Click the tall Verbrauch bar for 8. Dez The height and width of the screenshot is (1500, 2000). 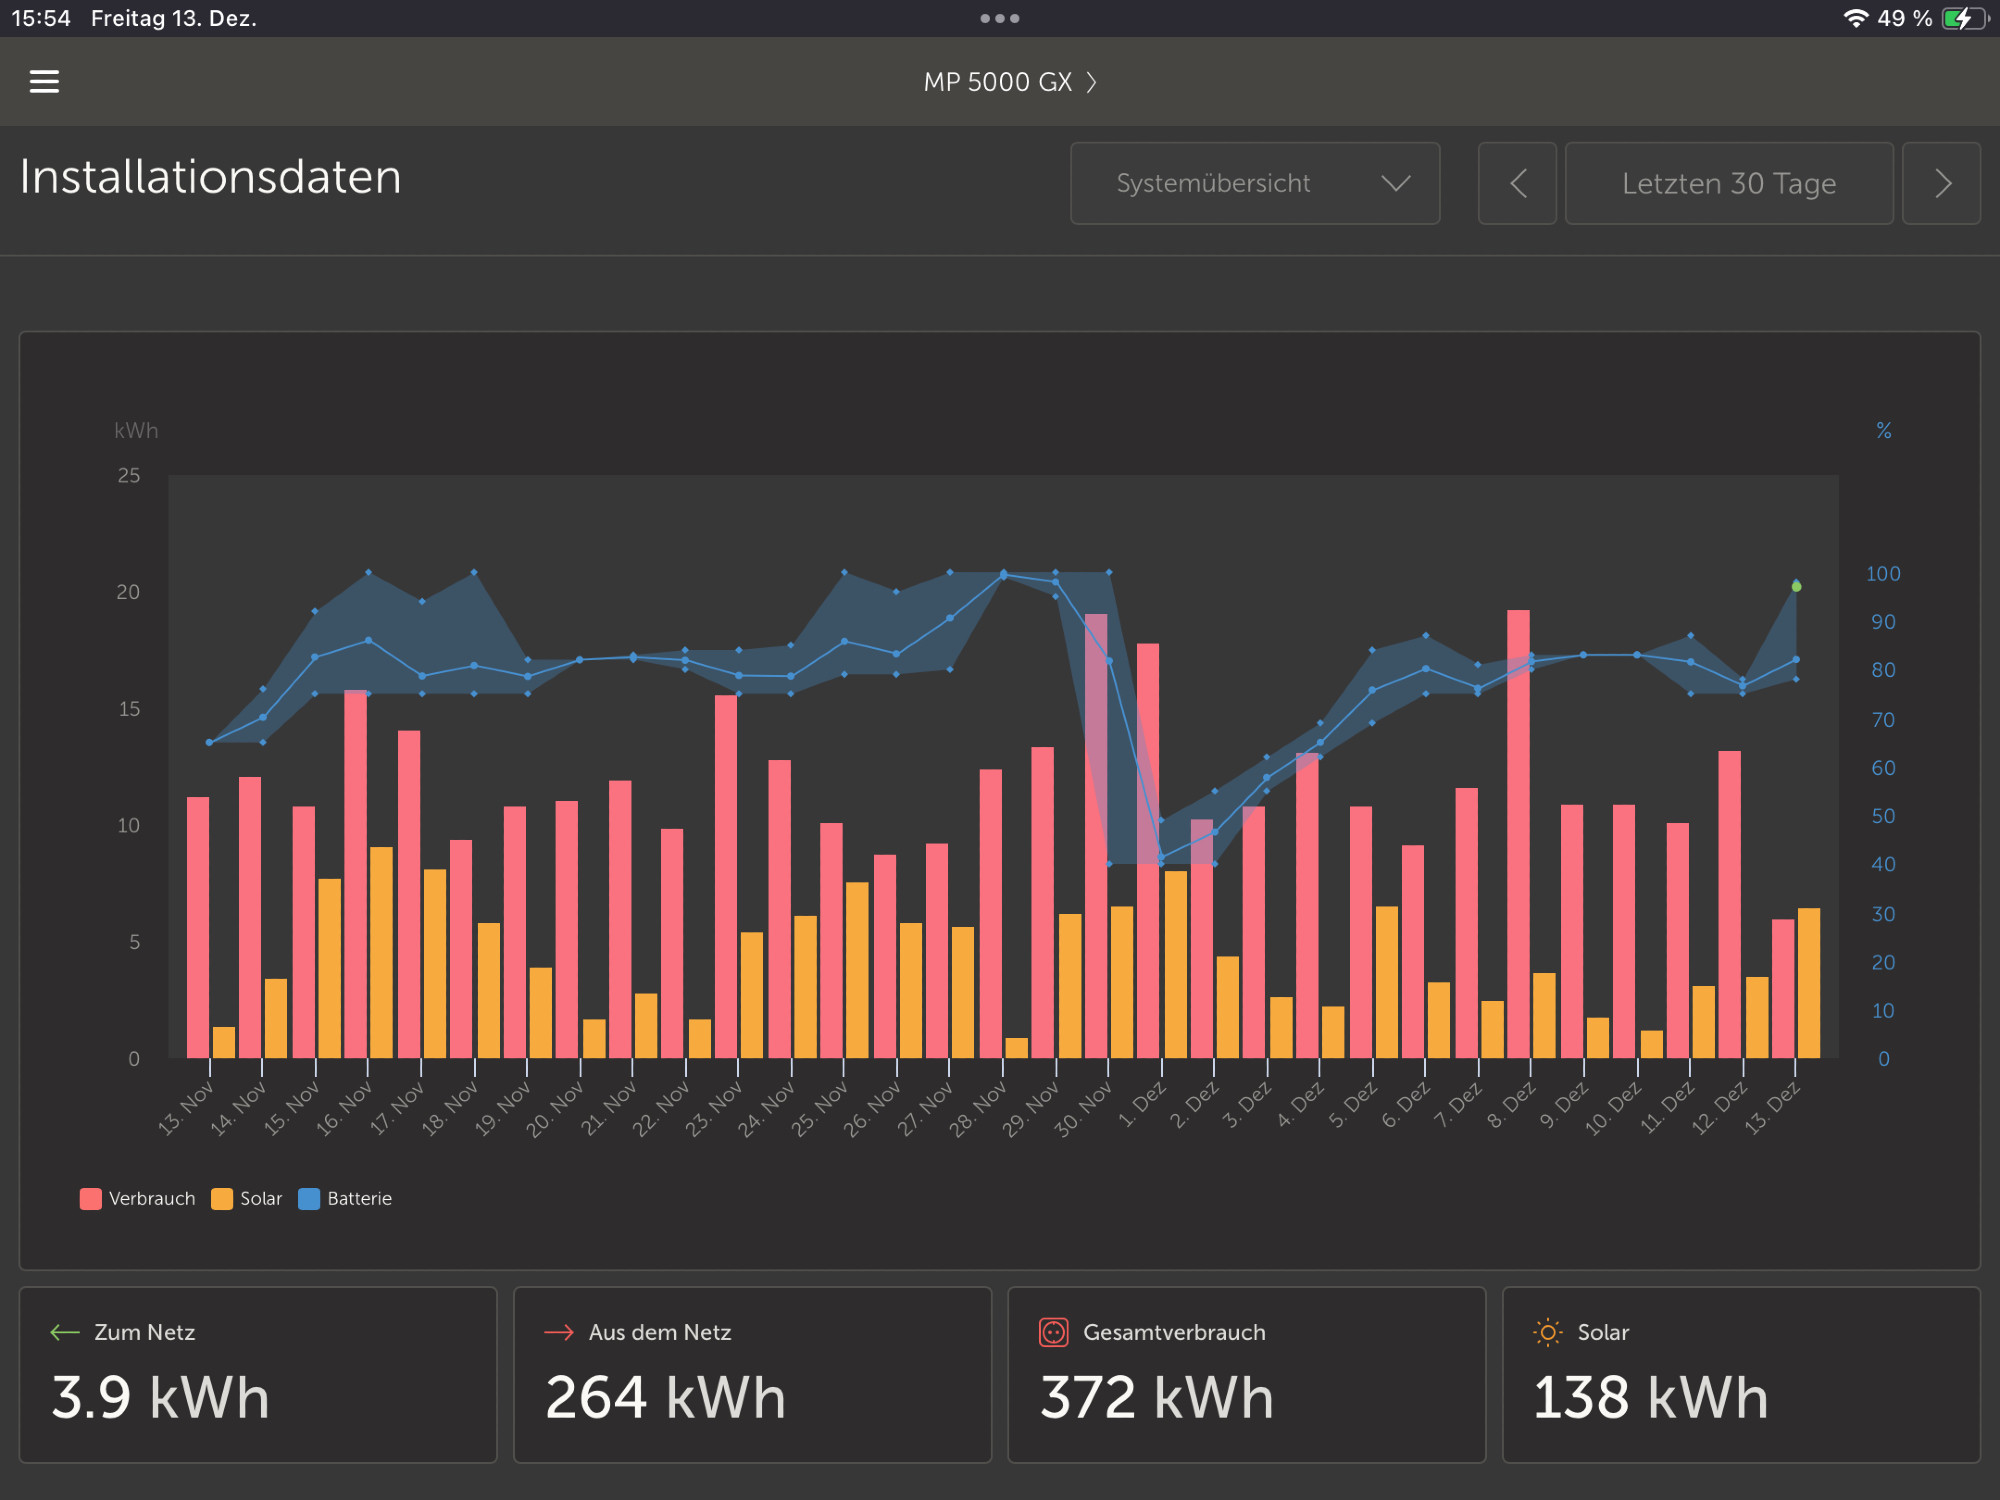1518,833
